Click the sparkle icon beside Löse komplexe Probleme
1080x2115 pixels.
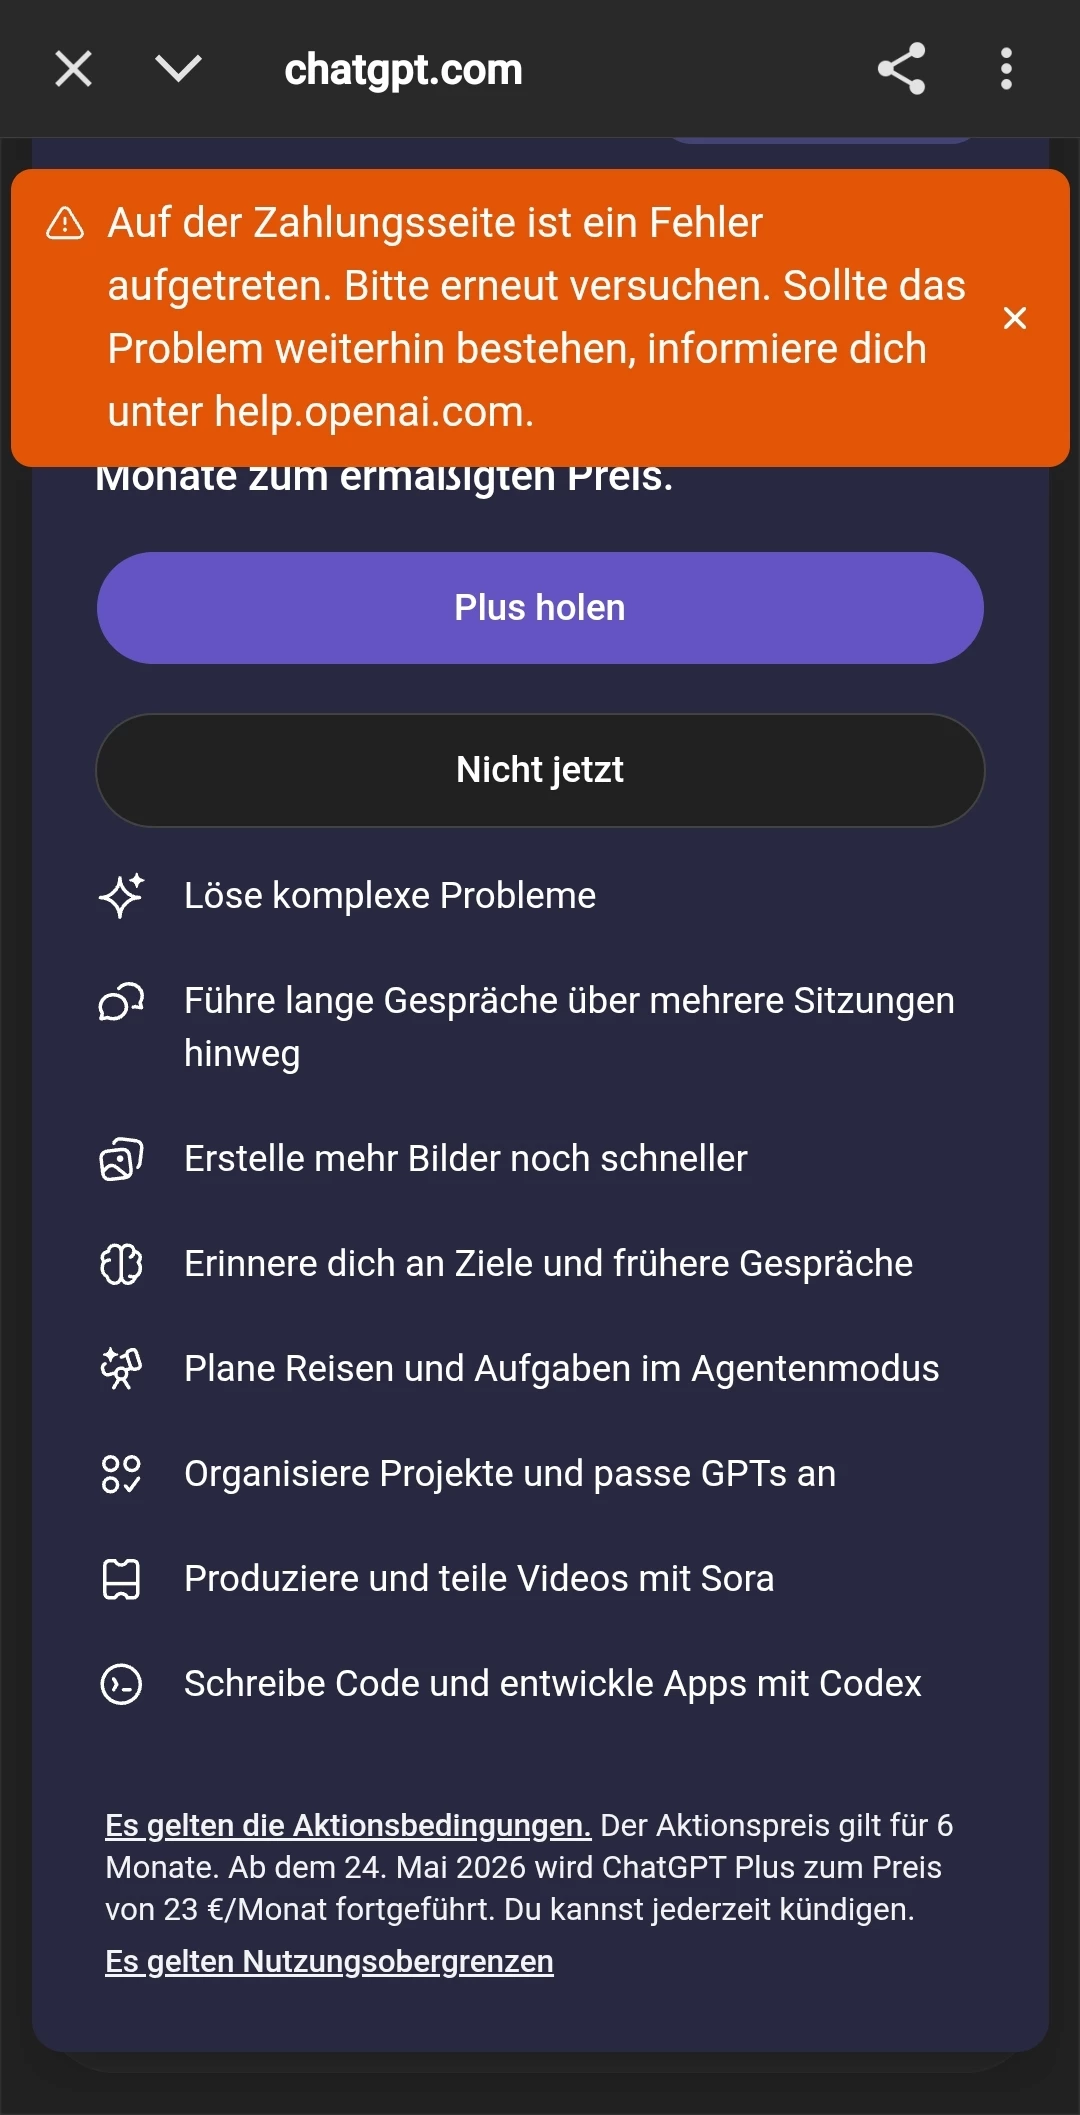(x=122, y=895)
